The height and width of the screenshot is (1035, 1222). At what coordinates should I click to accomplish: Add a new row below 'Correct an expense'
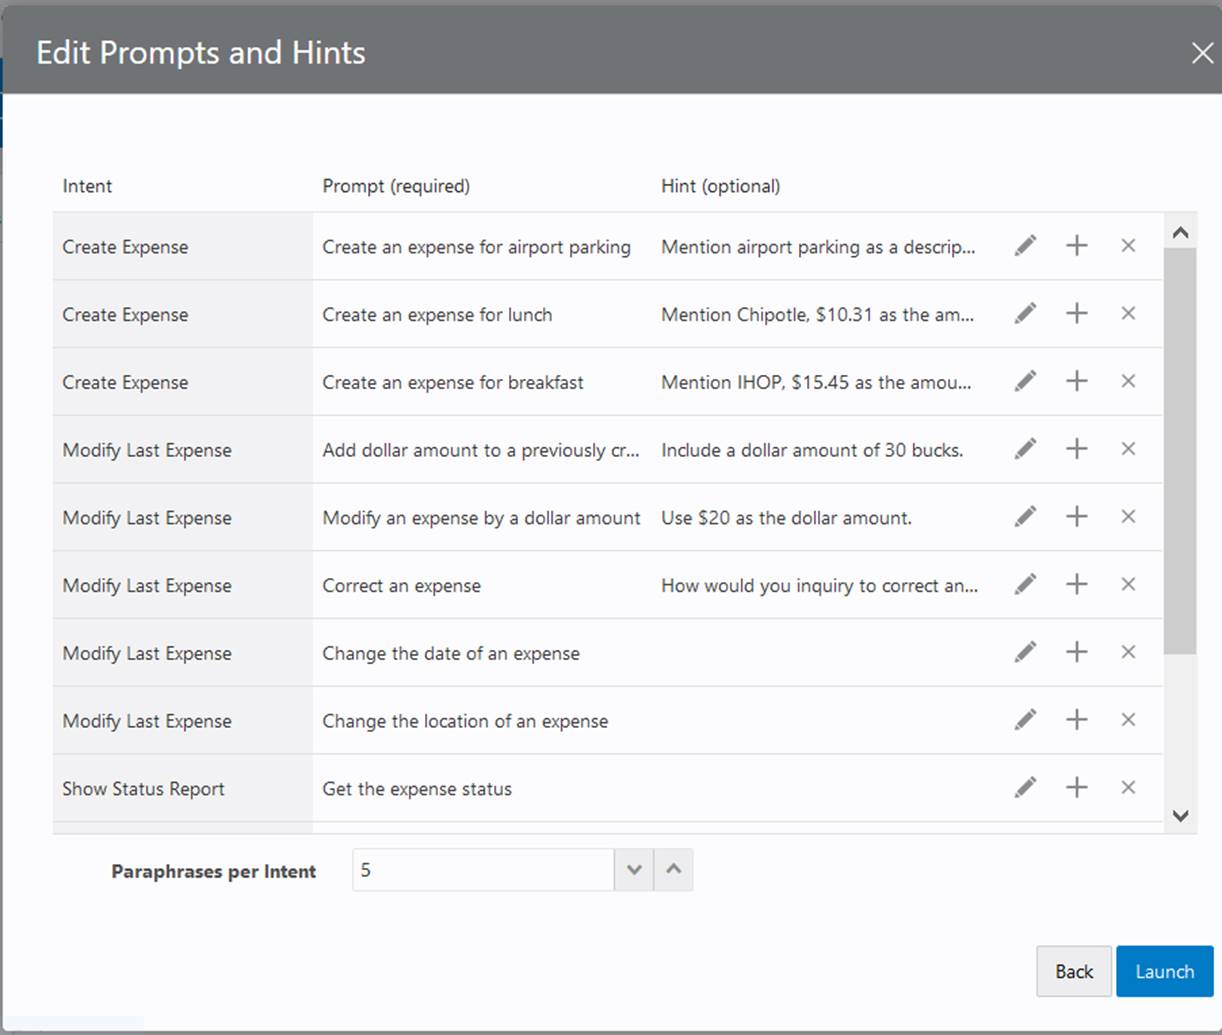pos(1077,584)
